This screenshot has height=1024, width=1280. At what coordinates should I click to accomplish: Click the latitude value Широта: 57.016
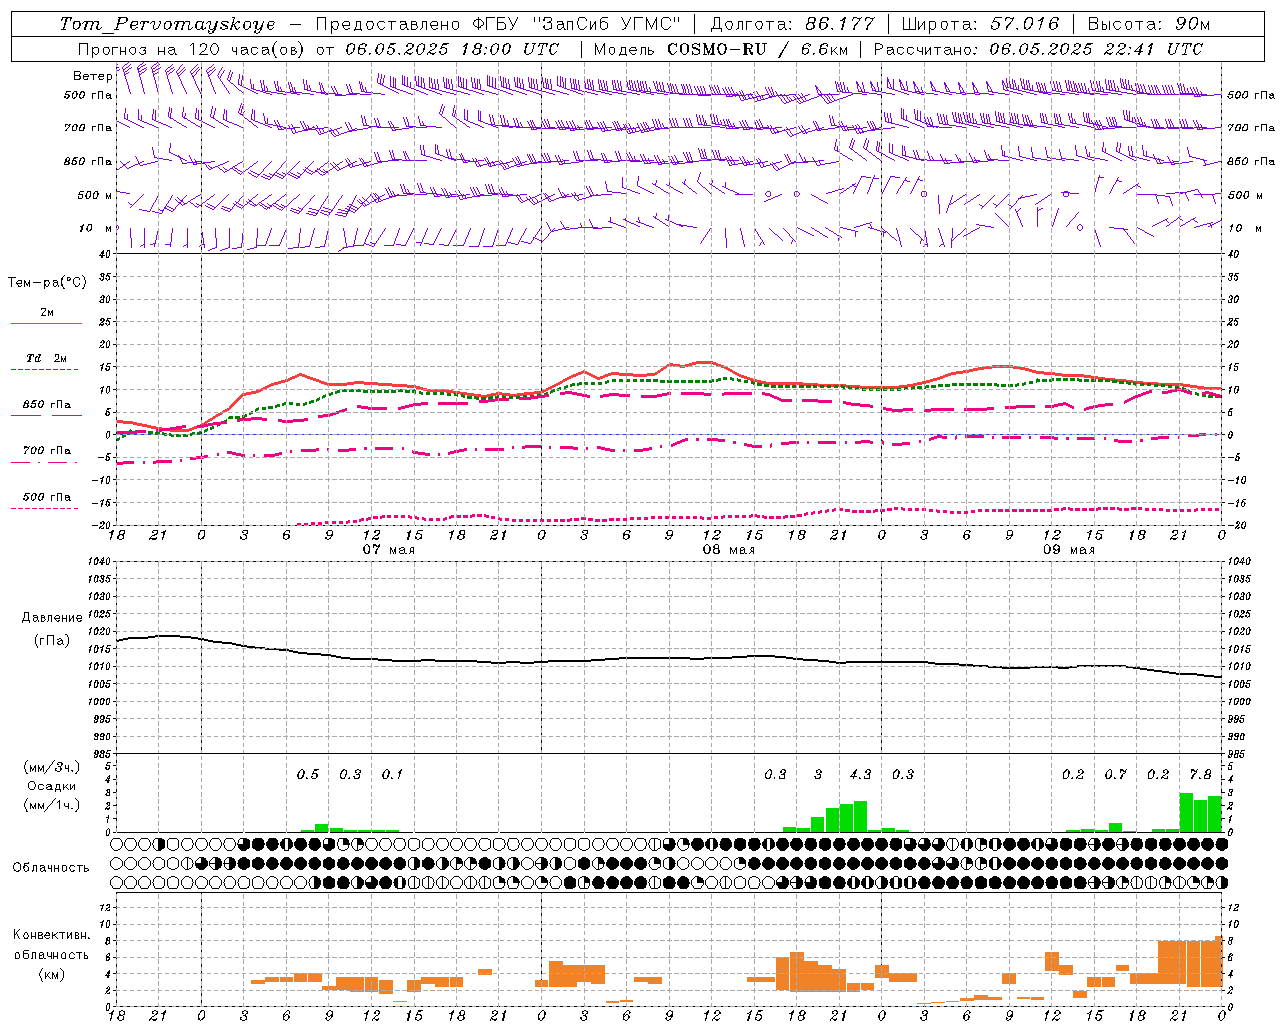click(x=980, y=24)
